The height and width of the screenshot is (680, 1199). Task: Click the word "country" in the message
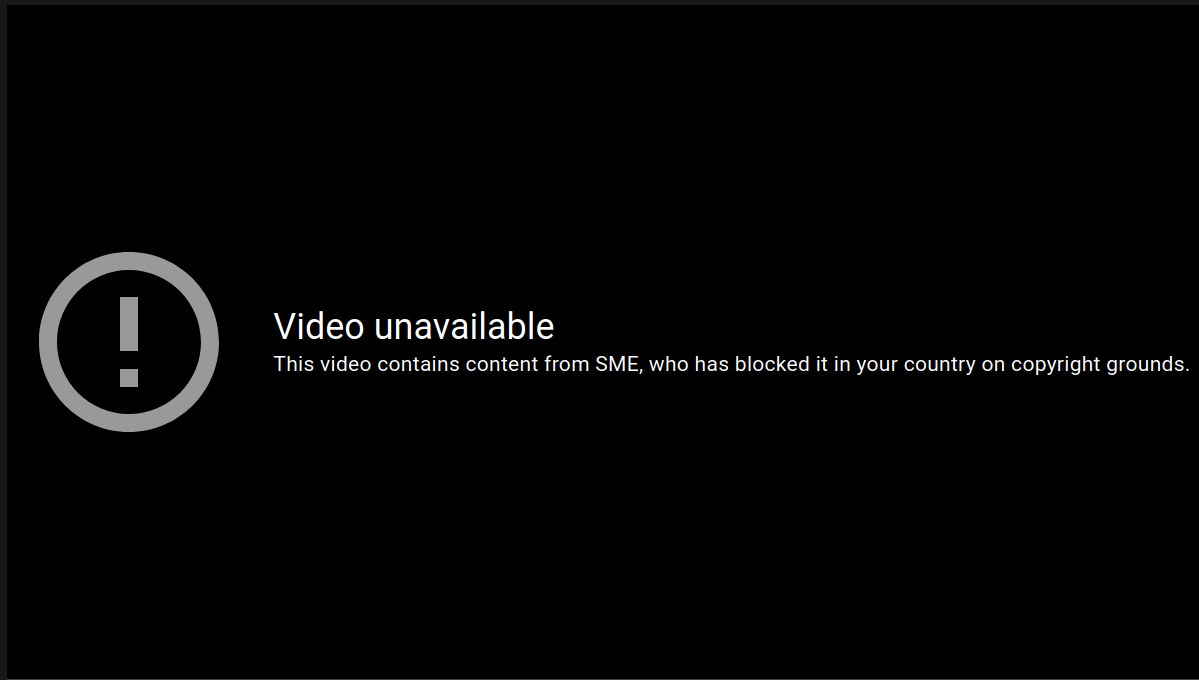939,366
